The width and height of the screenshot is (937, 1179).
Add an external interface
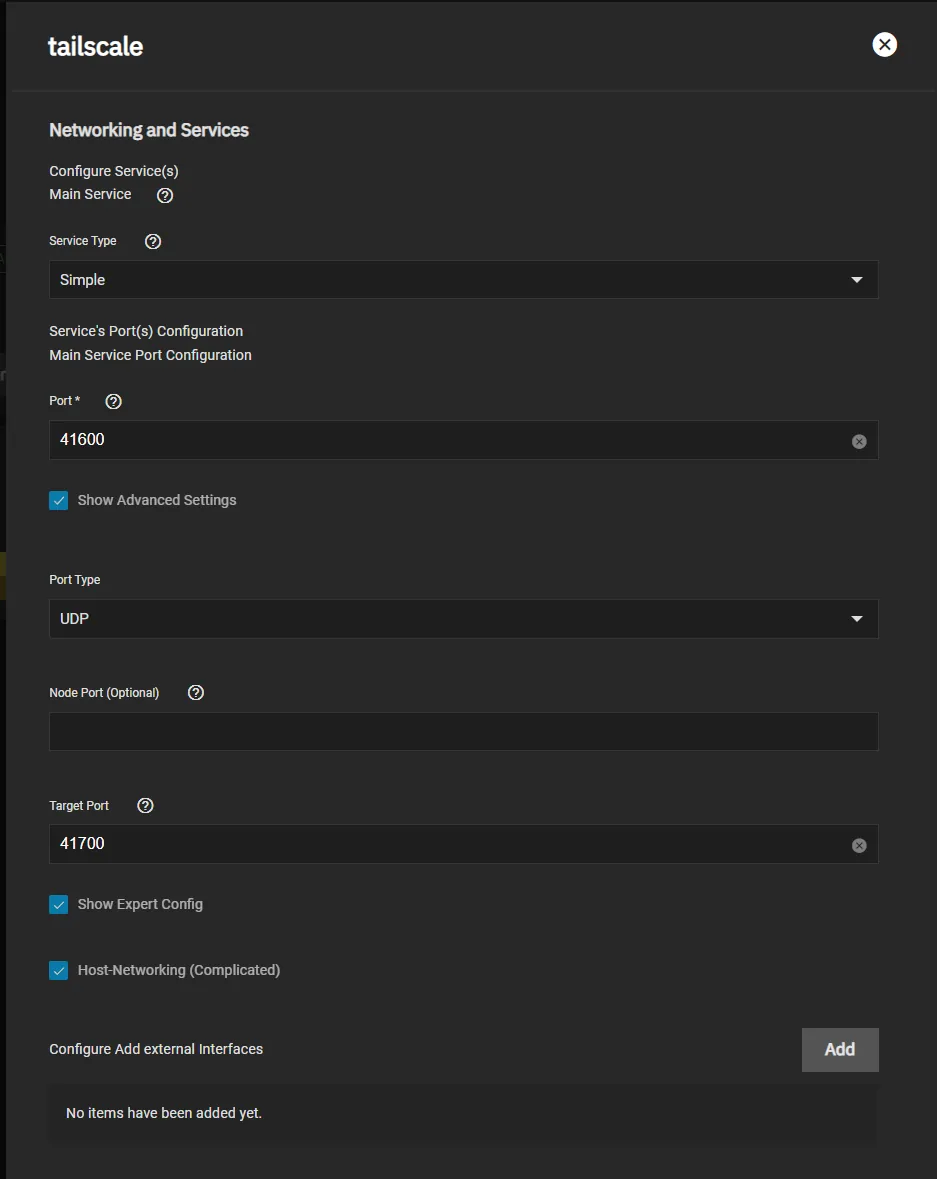(839, 1049)
